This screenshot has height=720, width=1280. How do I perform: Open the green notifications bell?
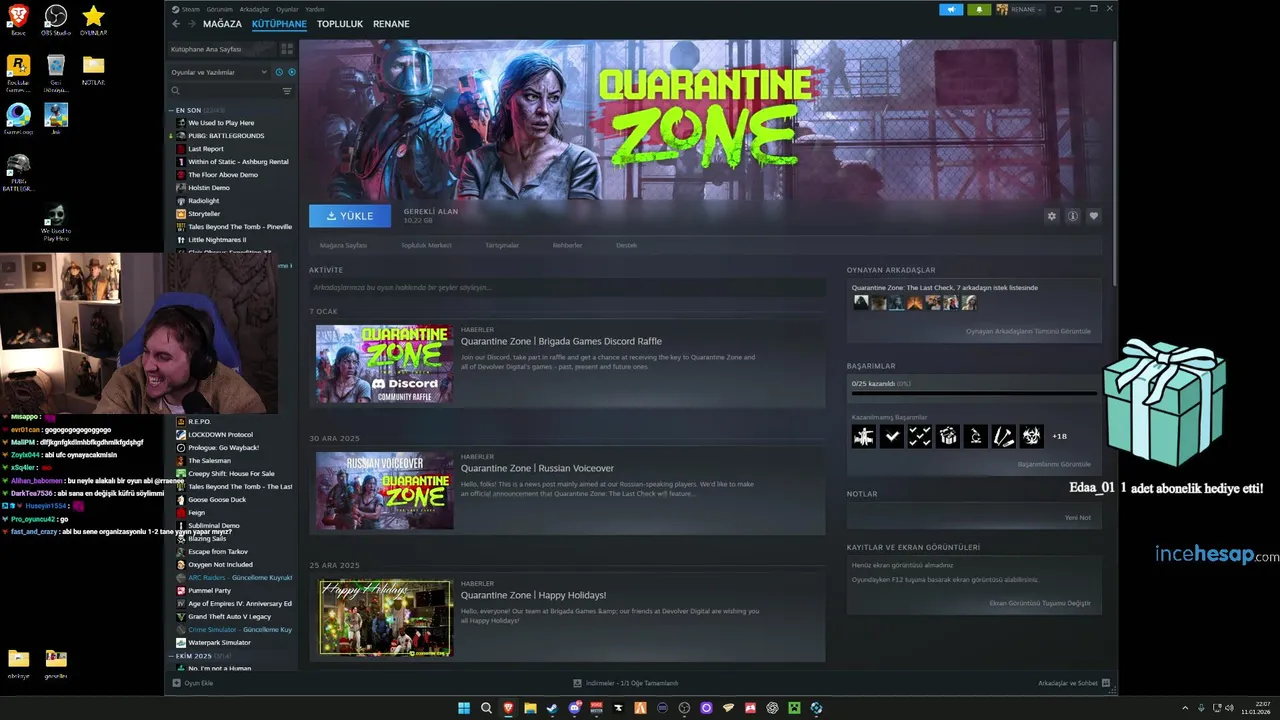[x=979, y=9]
